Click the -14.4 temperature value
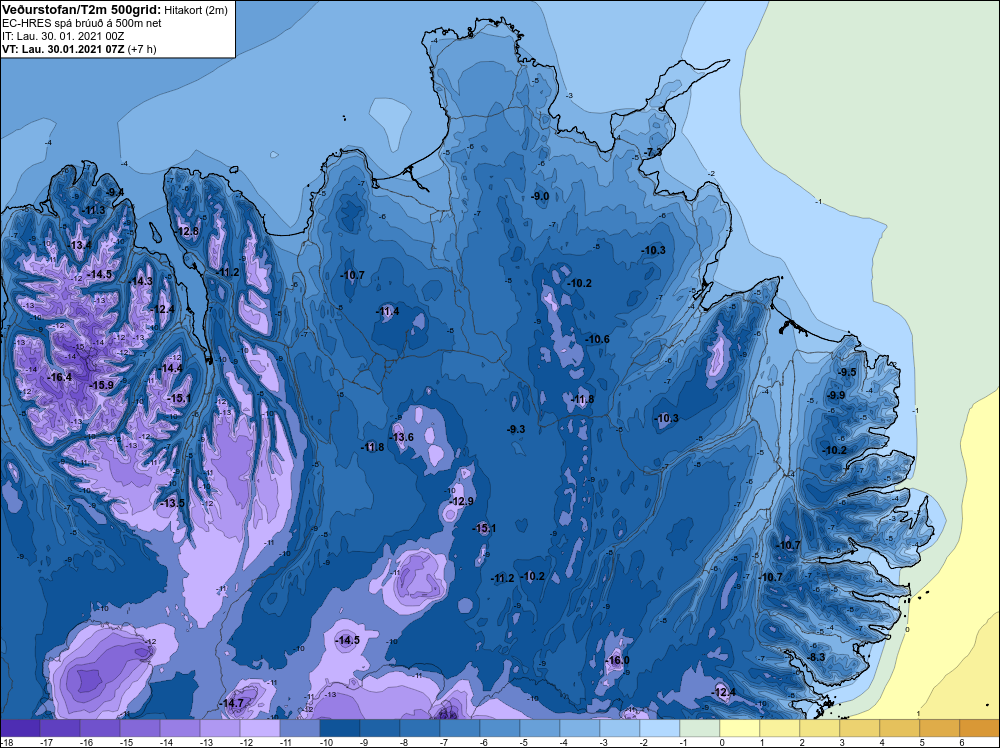 coord(171,368)
